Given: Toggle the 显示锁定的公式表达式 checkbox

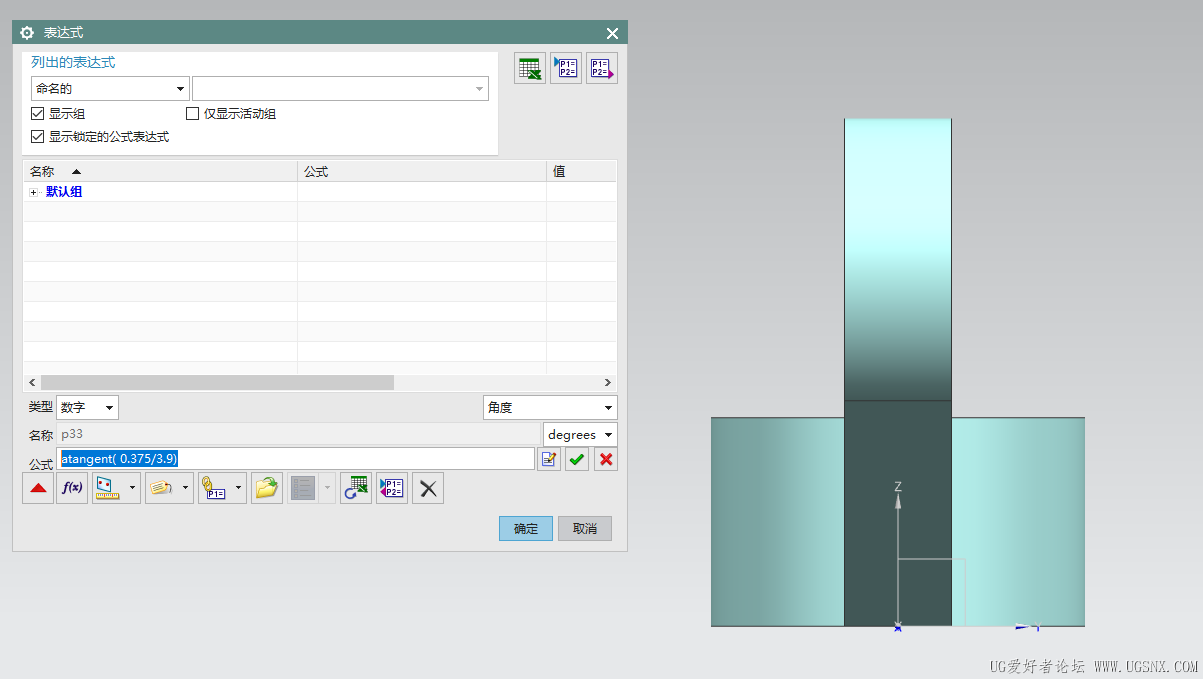Looking at the screenshot, I should tap(38, 137).
